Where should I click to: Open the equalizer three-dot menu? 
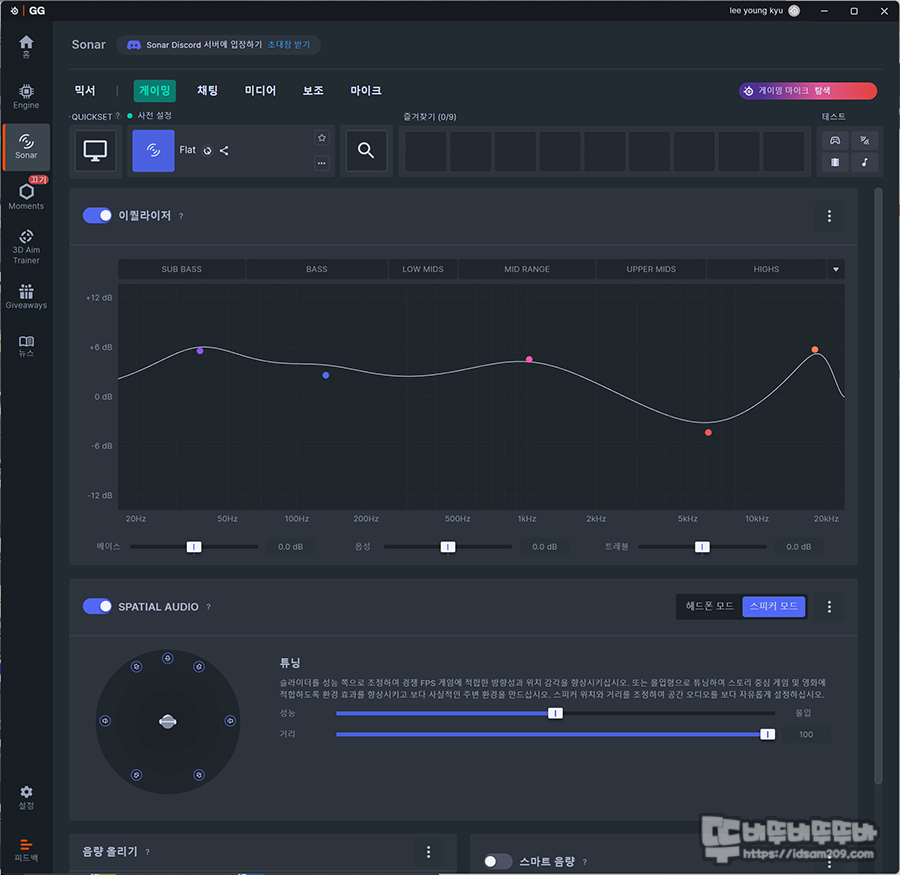click(829, 216)
